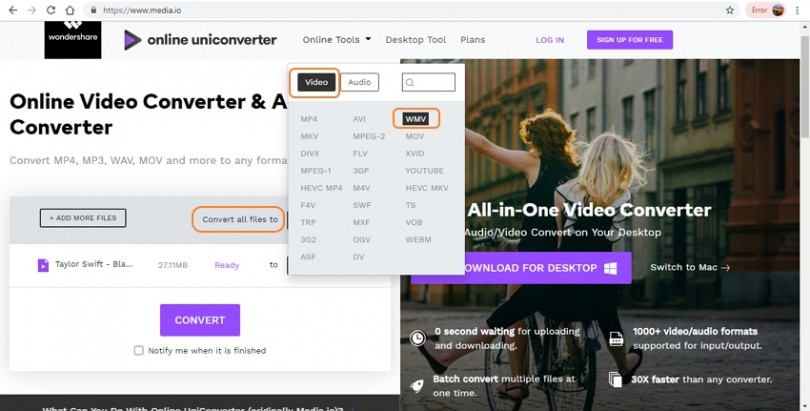Viewport: 810px width, 411px height.
Task: Pick XVID from the format grid
Action: pyautogui.click(x=415, y=153)
